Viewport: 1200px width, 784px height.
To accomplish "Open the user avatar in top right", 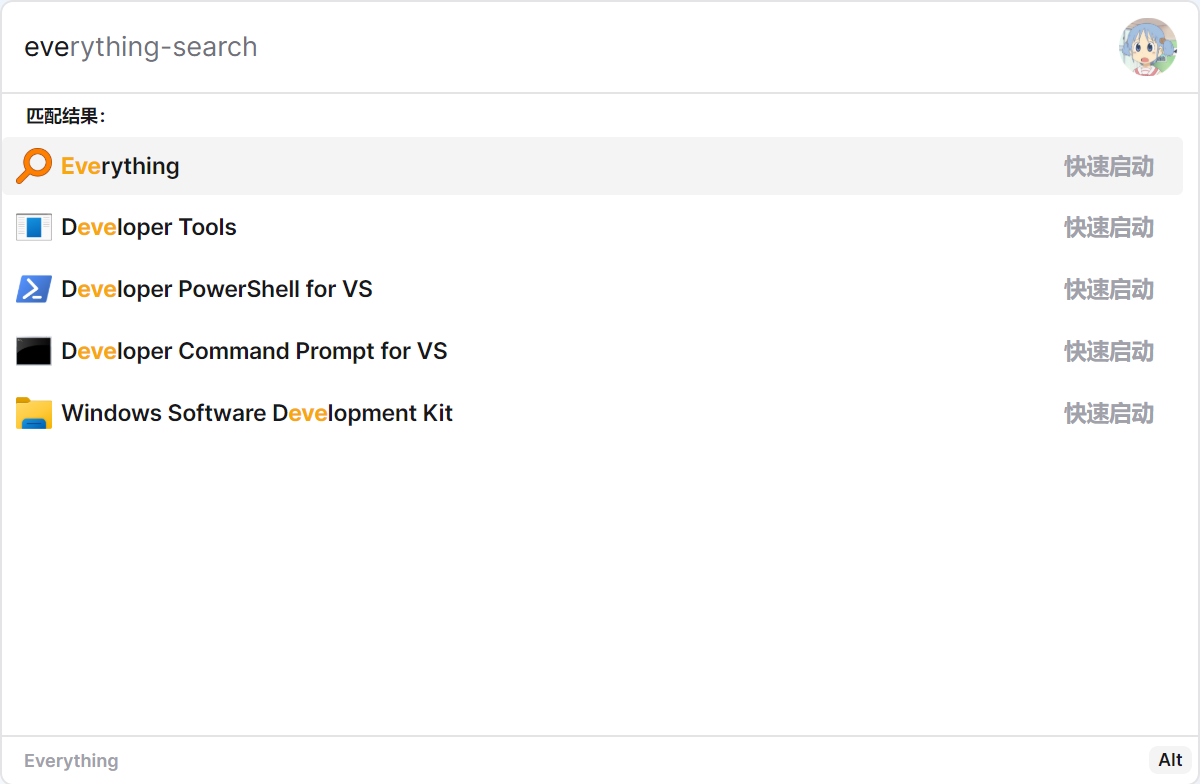I will tap(1148, 47).
